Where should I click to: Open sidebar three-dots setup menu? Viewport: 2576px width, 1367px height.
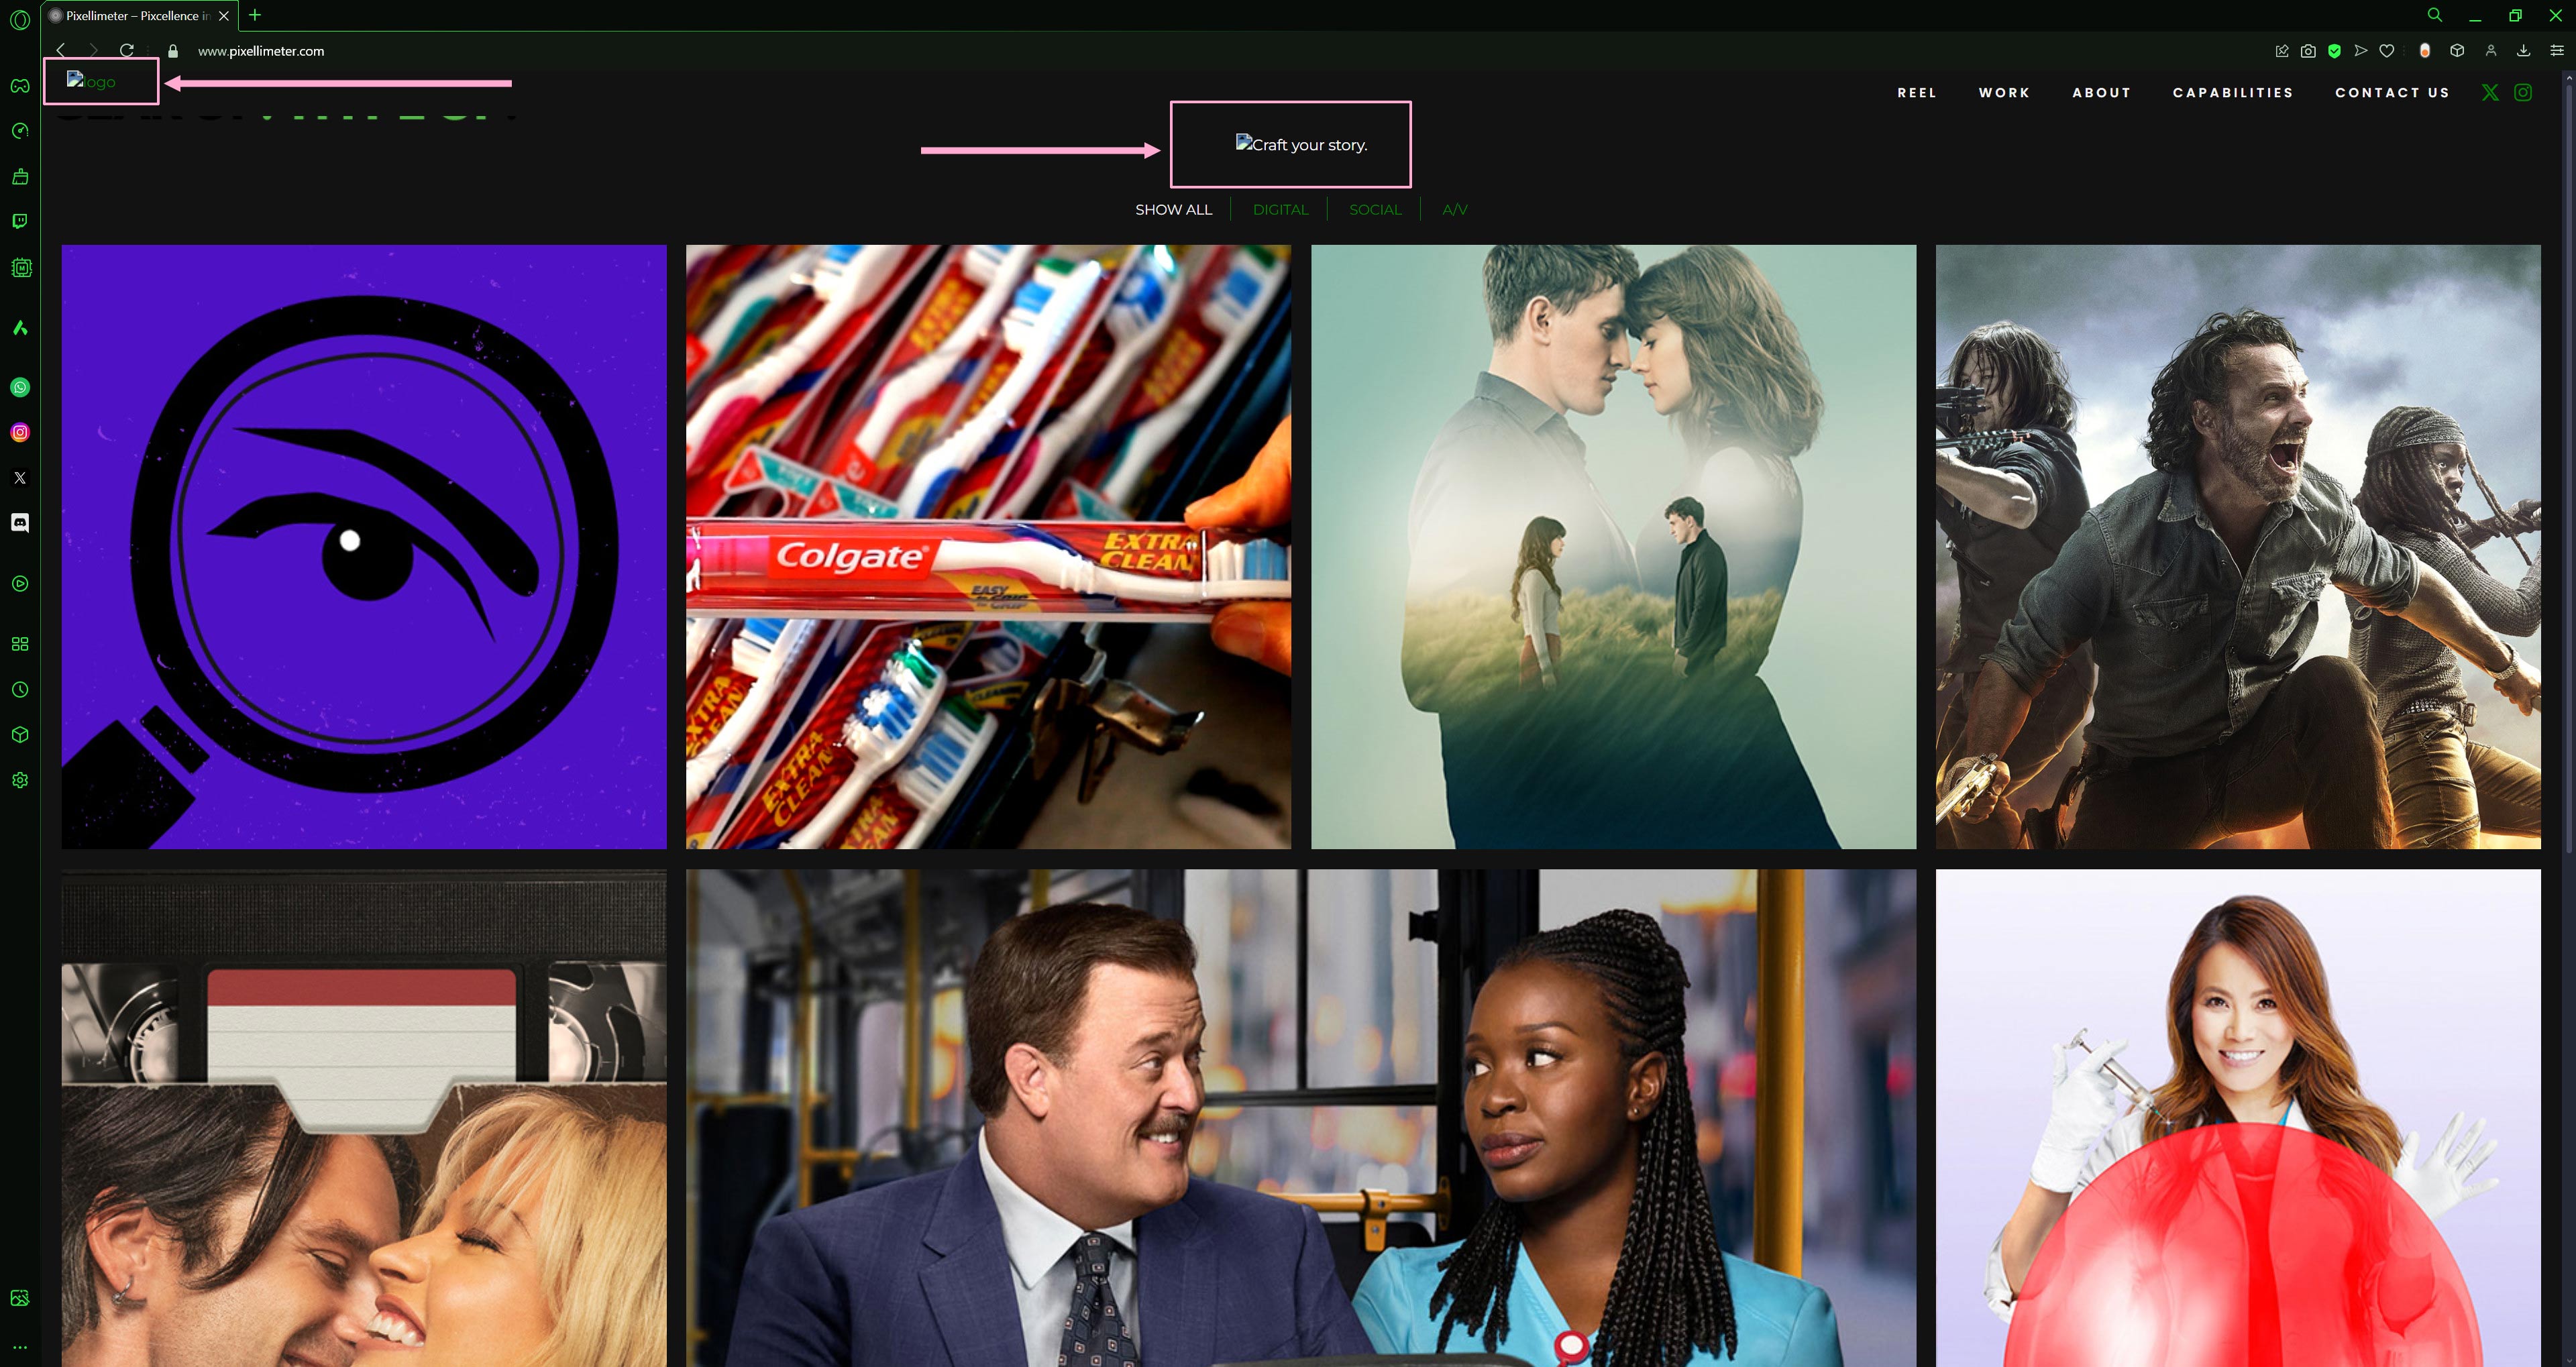tap(20, 1348)
